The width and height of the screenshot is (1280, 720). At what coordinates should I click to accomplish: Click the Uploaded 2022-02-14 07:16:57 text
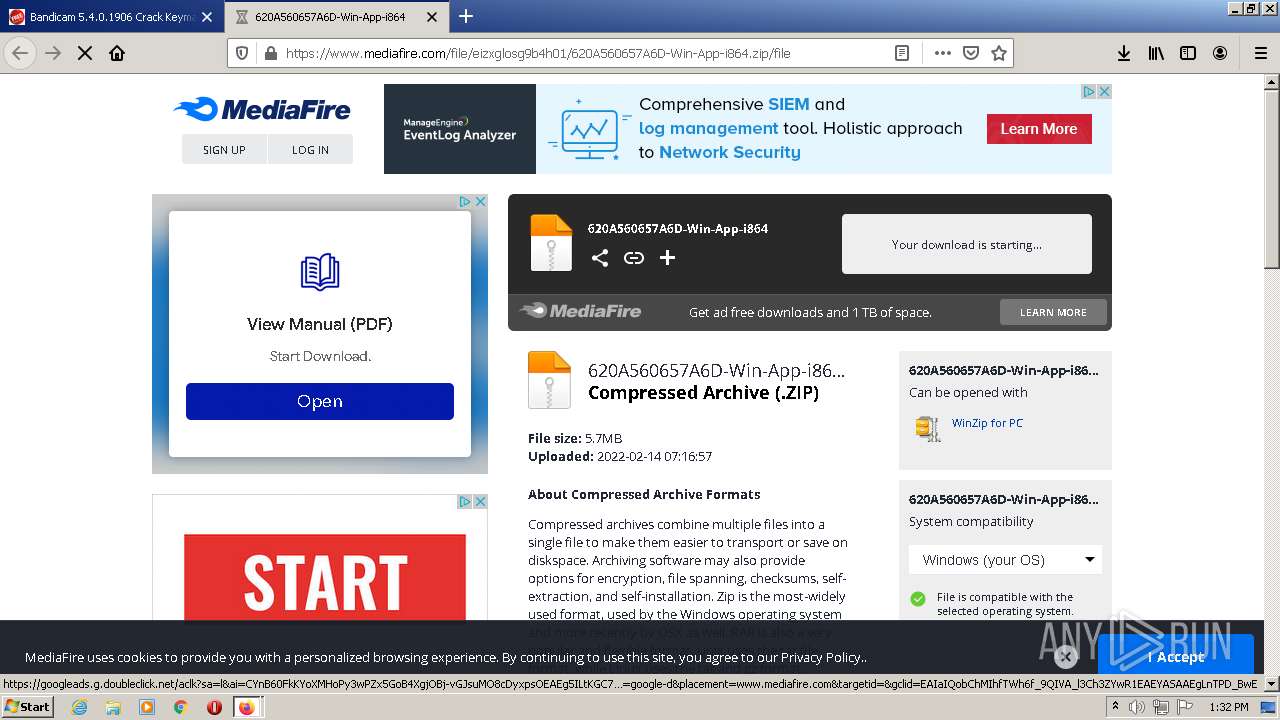tap(620, 456)
